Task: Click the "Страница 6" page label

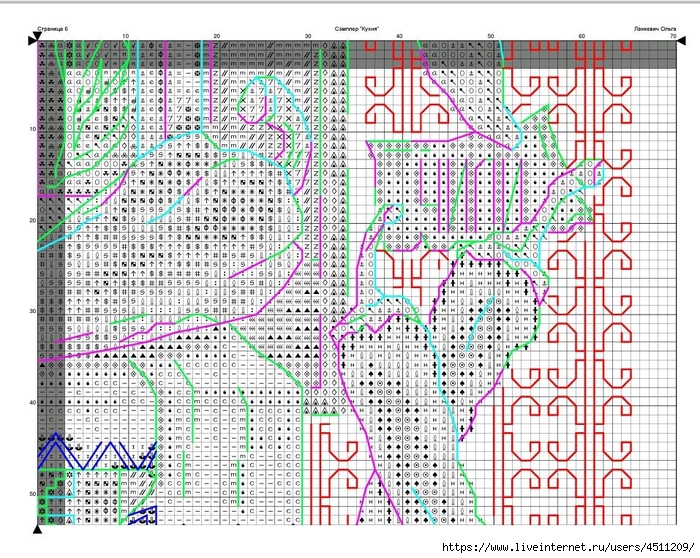Action: 53,29
